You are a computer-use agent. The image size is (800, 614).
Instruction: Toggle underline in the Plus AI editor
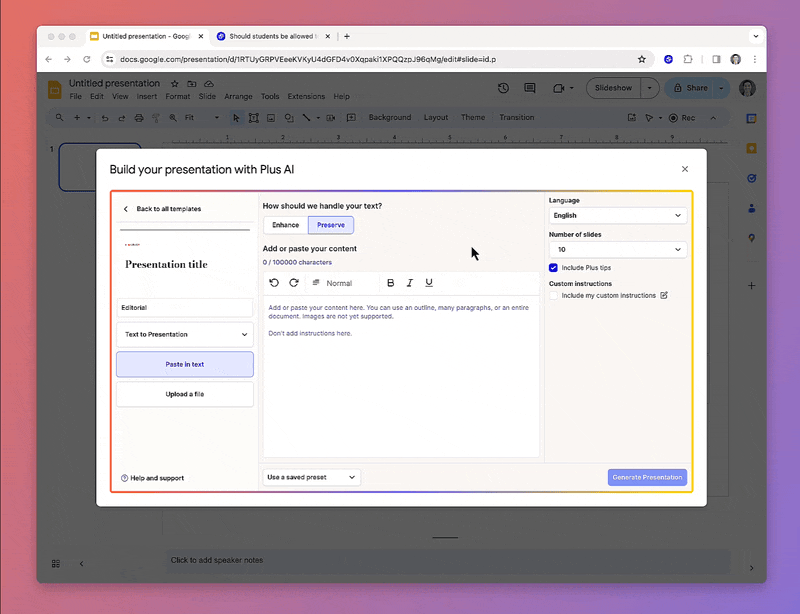(429, 283)
